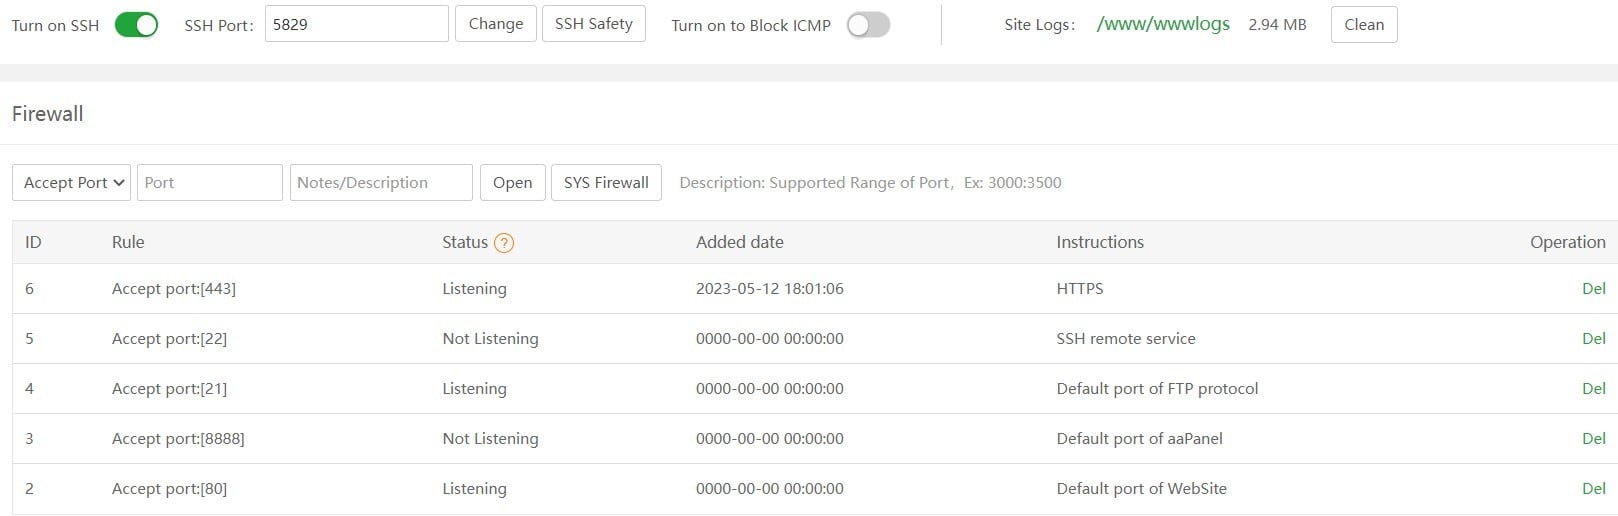
Task: Click the Change SSH port button
Action: 496,24
